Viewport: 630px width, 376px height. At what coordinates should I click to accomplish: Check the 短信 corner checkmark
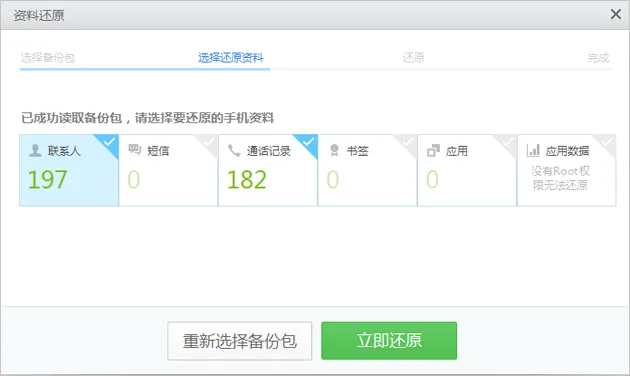pos(209,142)
